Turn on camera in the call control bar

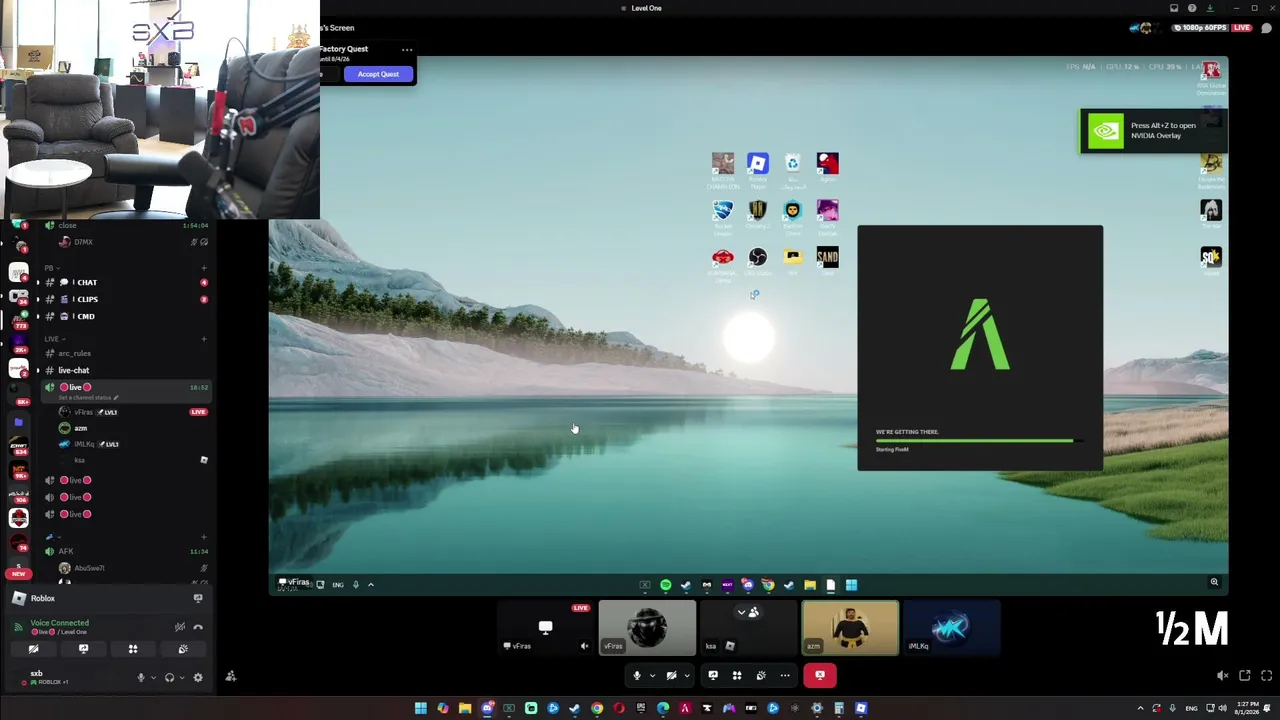click(671, 676)
